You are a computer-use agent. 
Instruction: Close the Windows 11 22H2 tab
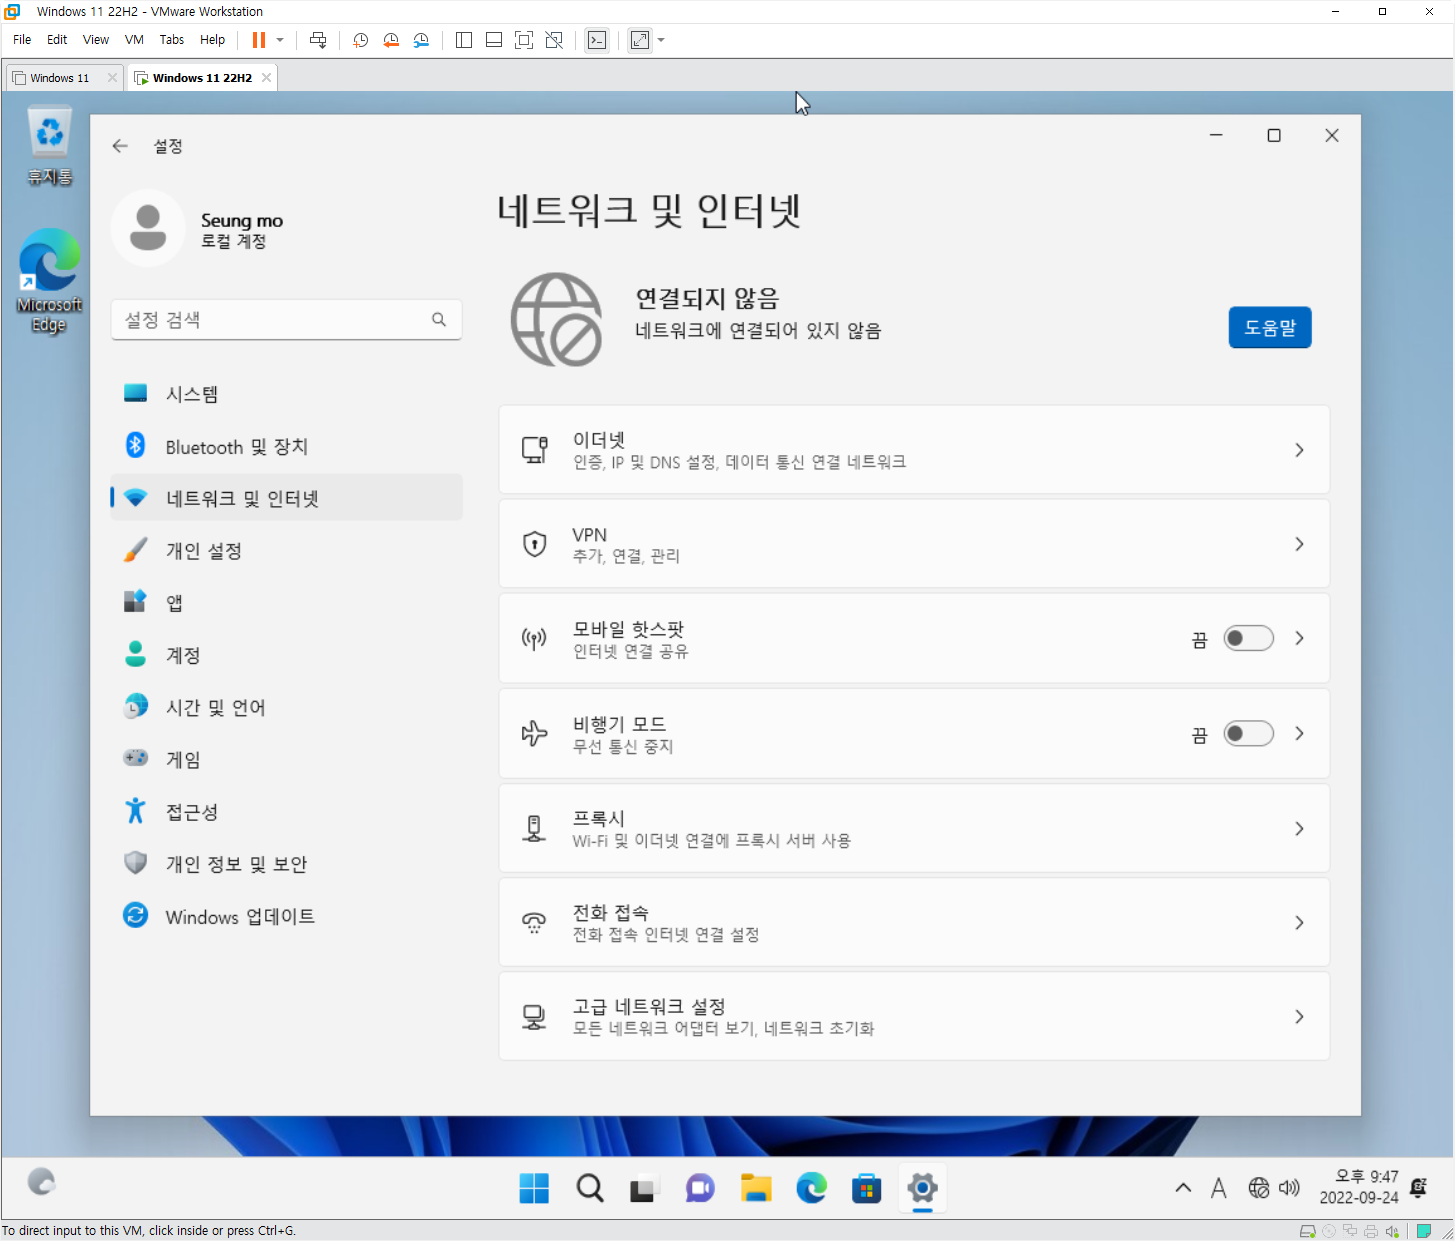[x=266, y=78]
